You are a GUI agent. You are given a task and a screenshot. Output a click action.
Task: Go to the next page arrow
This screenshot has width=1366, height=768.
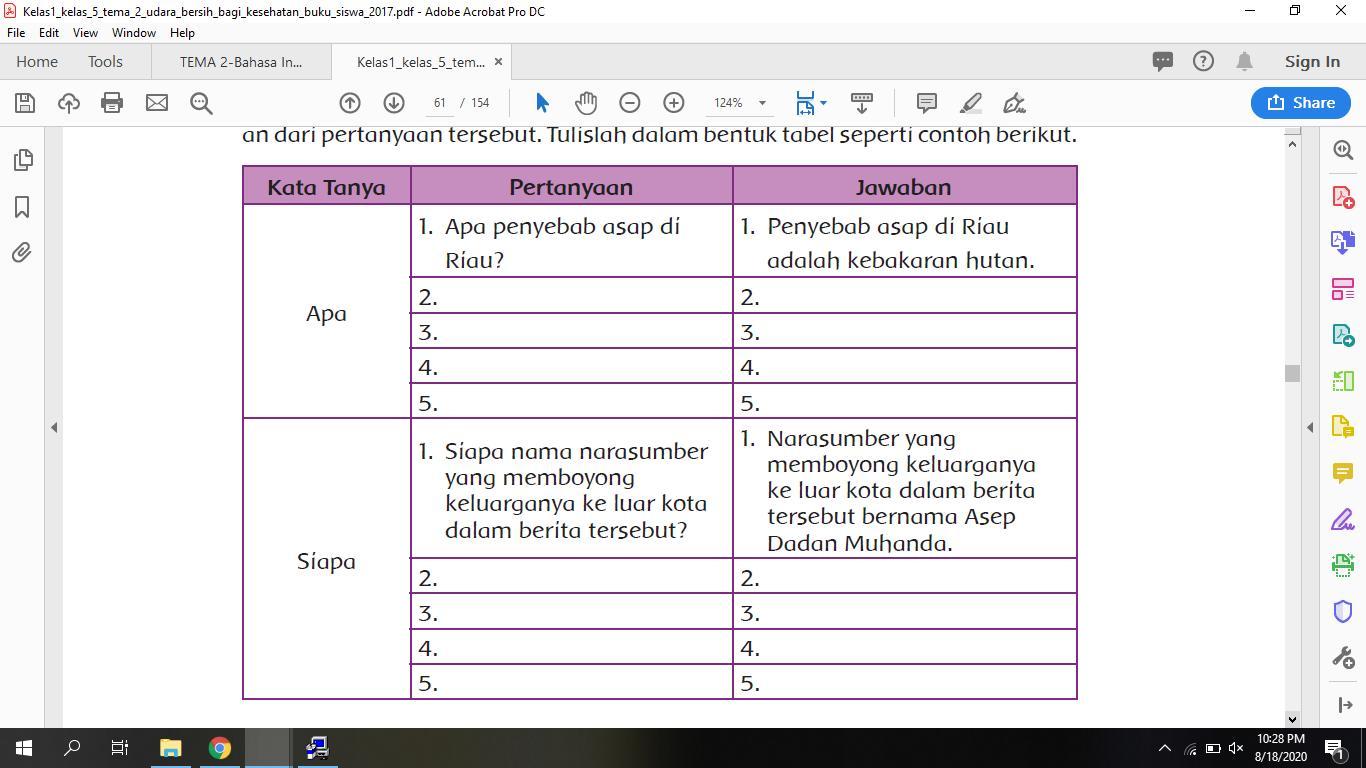pos(394,103)
